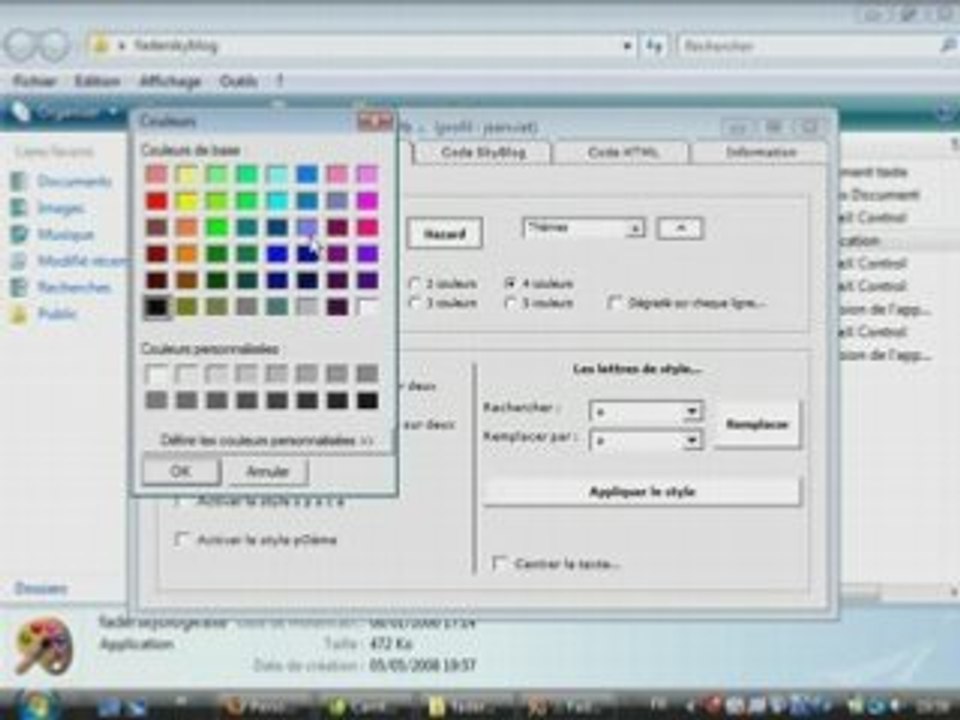
Task: Select the last black custom color slot
Action: pos(367,400)
